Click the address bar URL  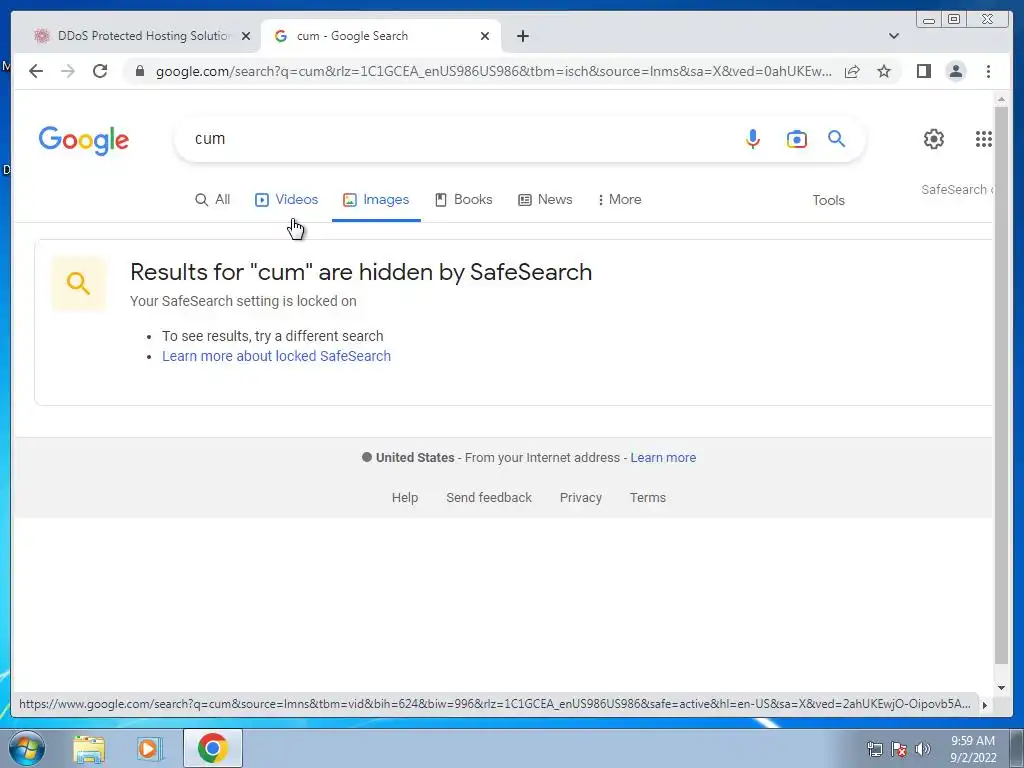point(493,71)
